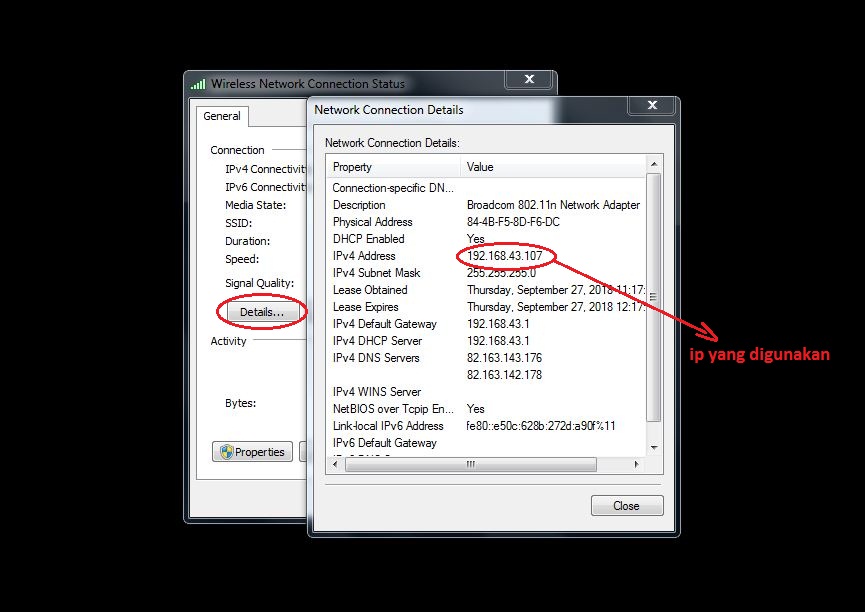Select the Link-local IPv6 Address property
The image size is (865, 612).
(388, 427)
